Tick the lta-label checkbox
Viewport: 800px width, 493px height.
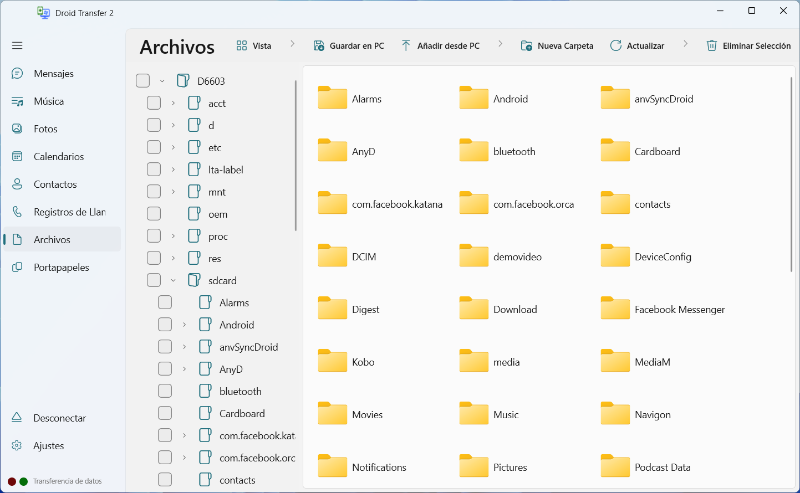tap(154, 169)
